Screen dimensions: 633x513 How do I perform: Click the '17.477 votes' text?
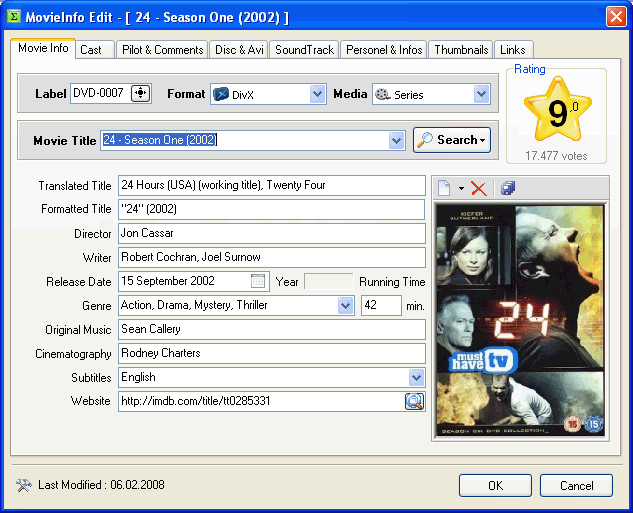(556, 156)
